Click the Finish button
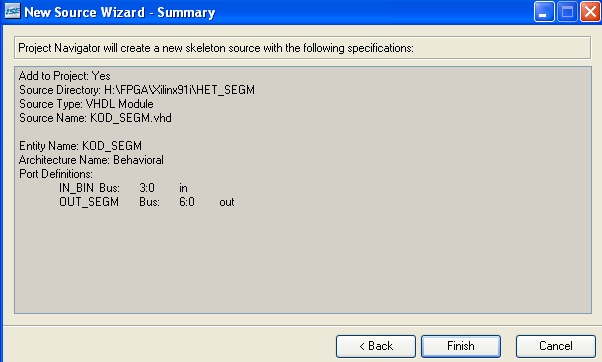The width and height of the screenshot is (602, 362). point(461,346)
